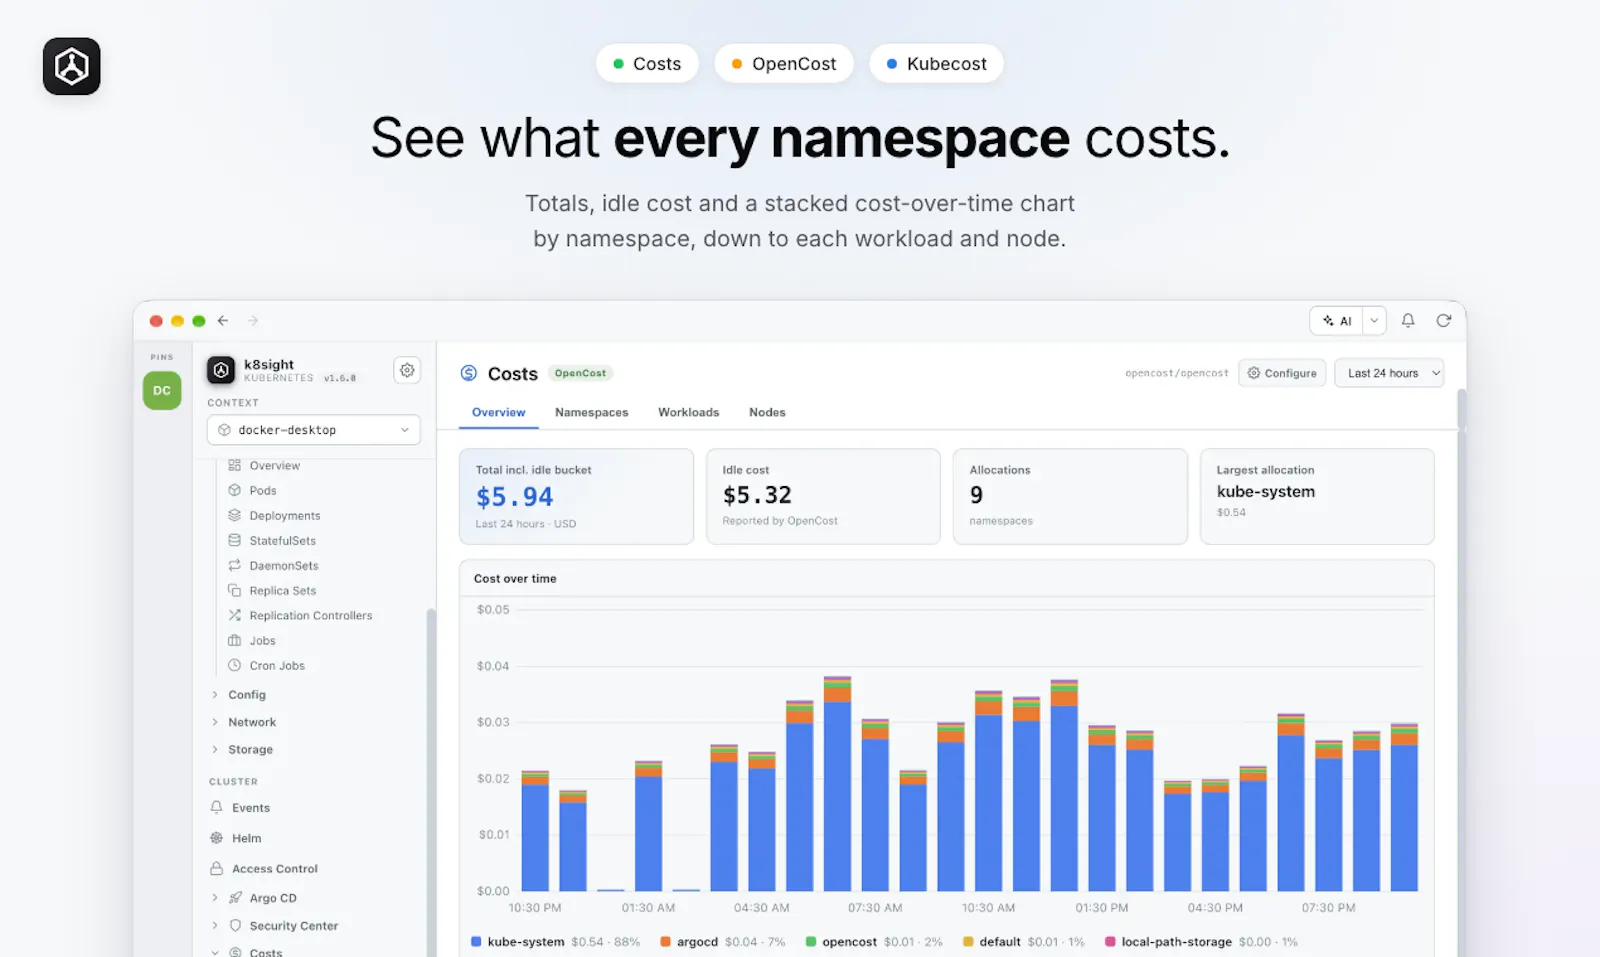Select Cron Jobs in sidebar

[277, 665]
